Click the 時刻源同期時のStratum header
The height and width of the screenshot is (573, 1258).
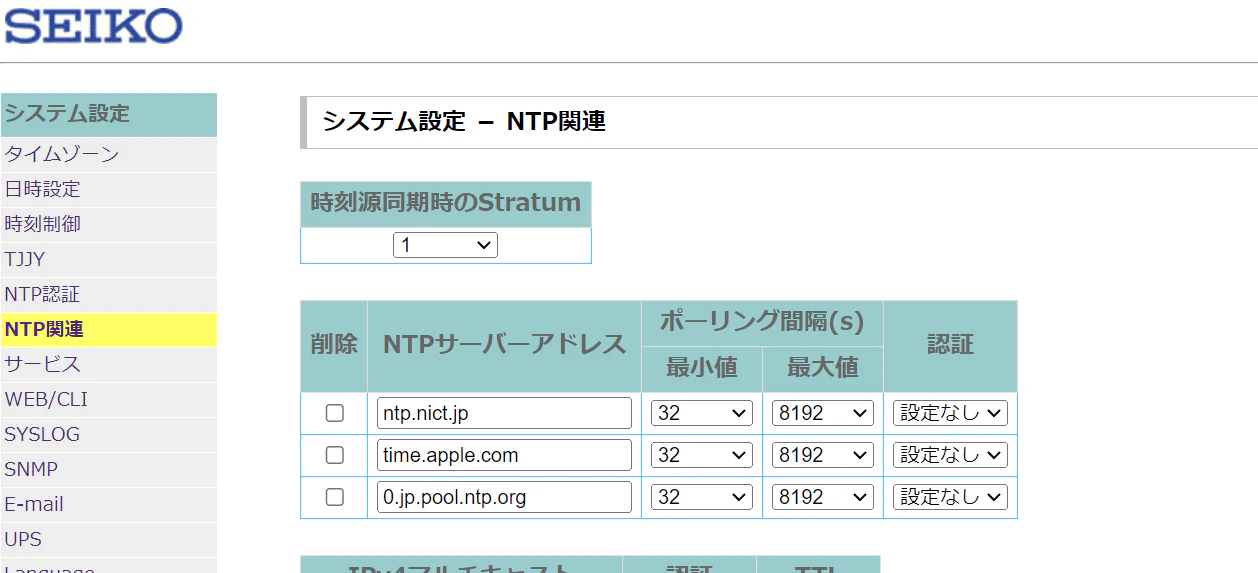[x=446, y=203]
